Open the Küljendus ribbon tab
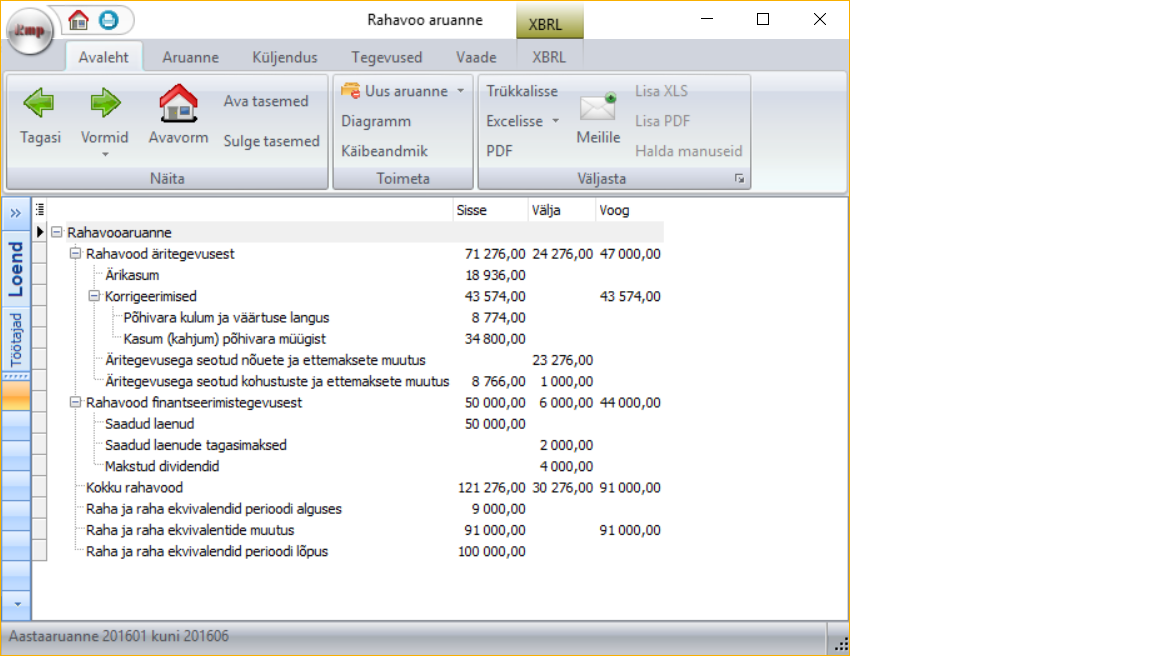This screenshot has height=656, width=1152. [x=285, y=57]
